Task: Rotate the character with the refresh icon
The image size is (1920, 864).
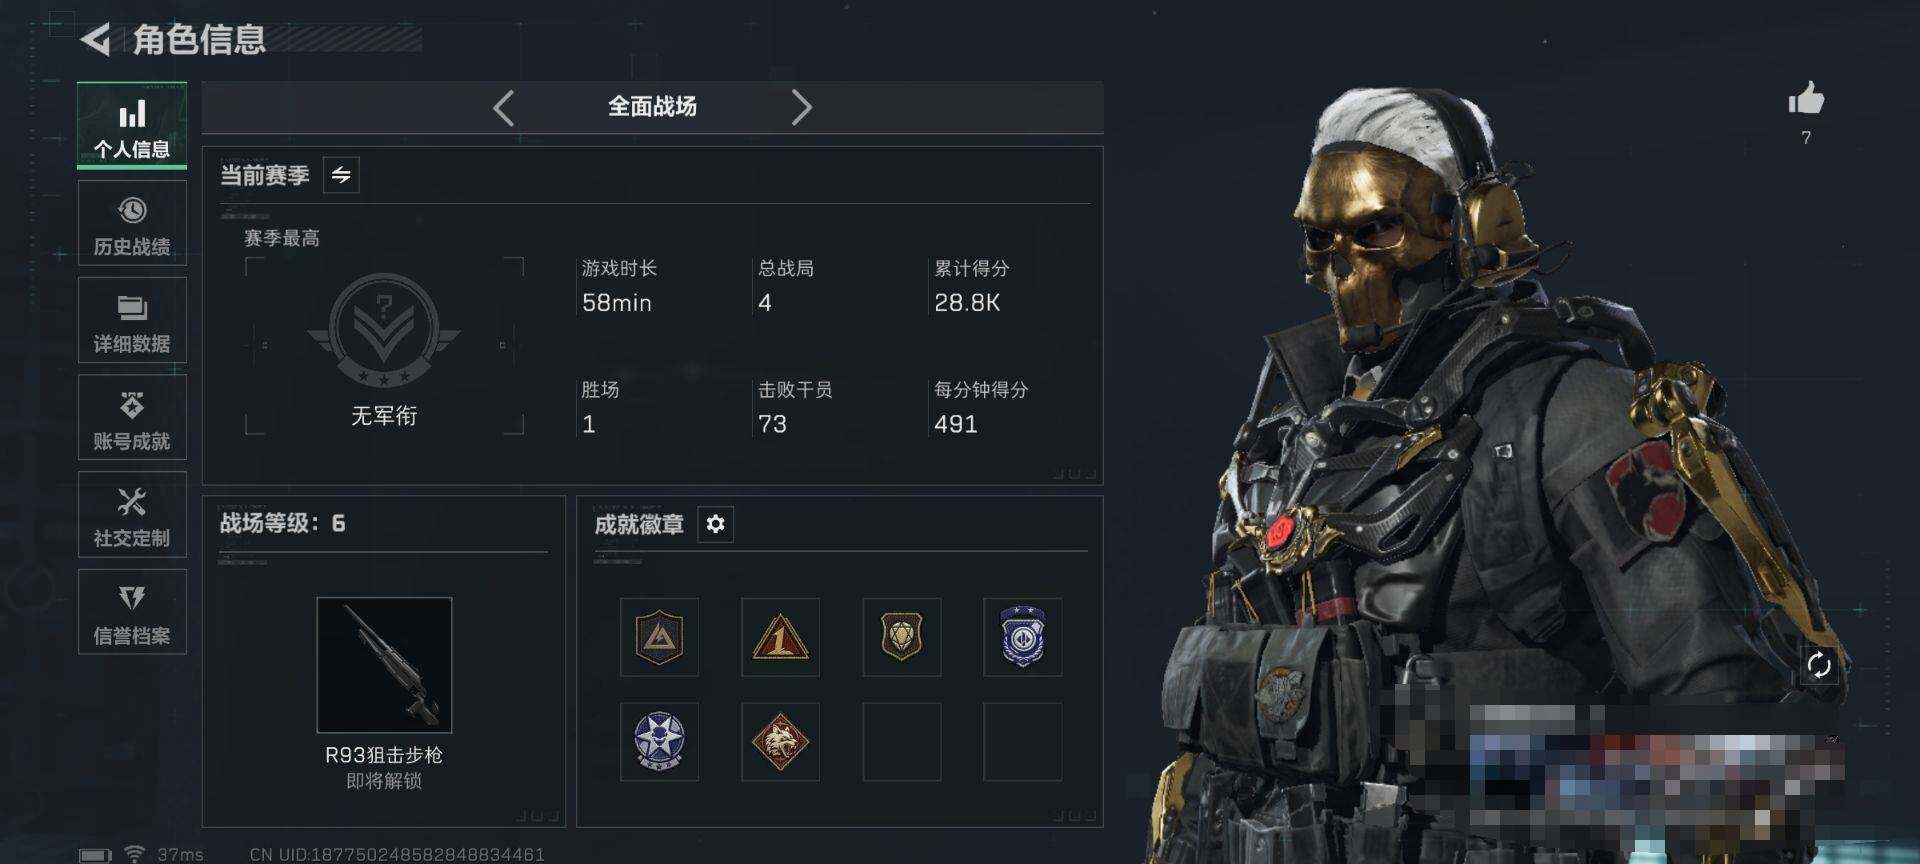Action: tap(1819, 665)
